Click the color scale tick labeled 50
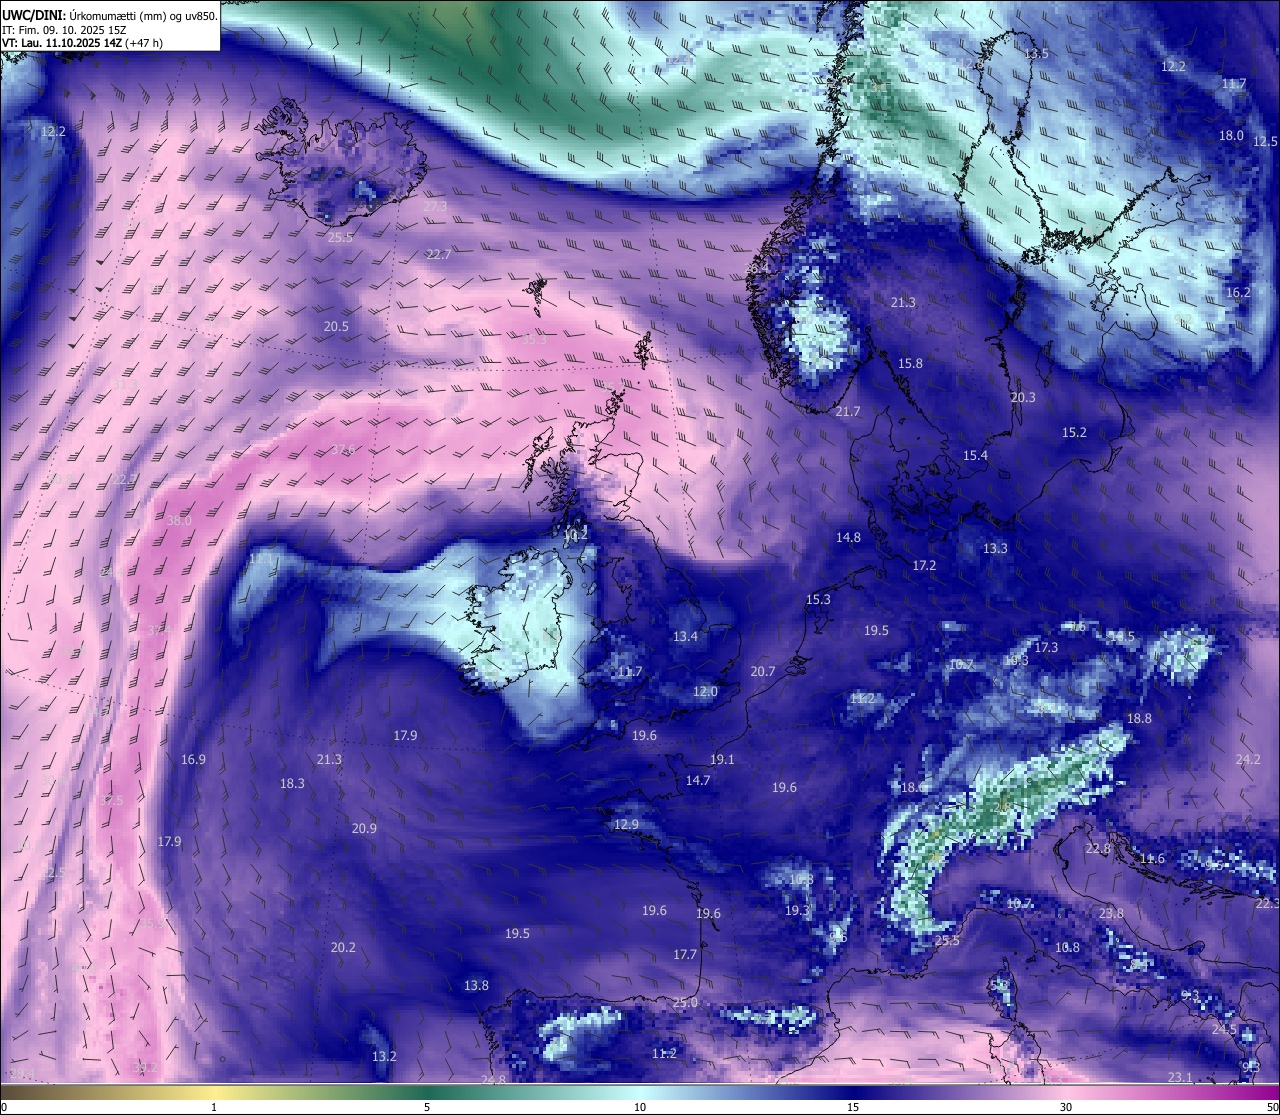The width and height of the screenshot is (1280, 1115). (1272, 1107)
